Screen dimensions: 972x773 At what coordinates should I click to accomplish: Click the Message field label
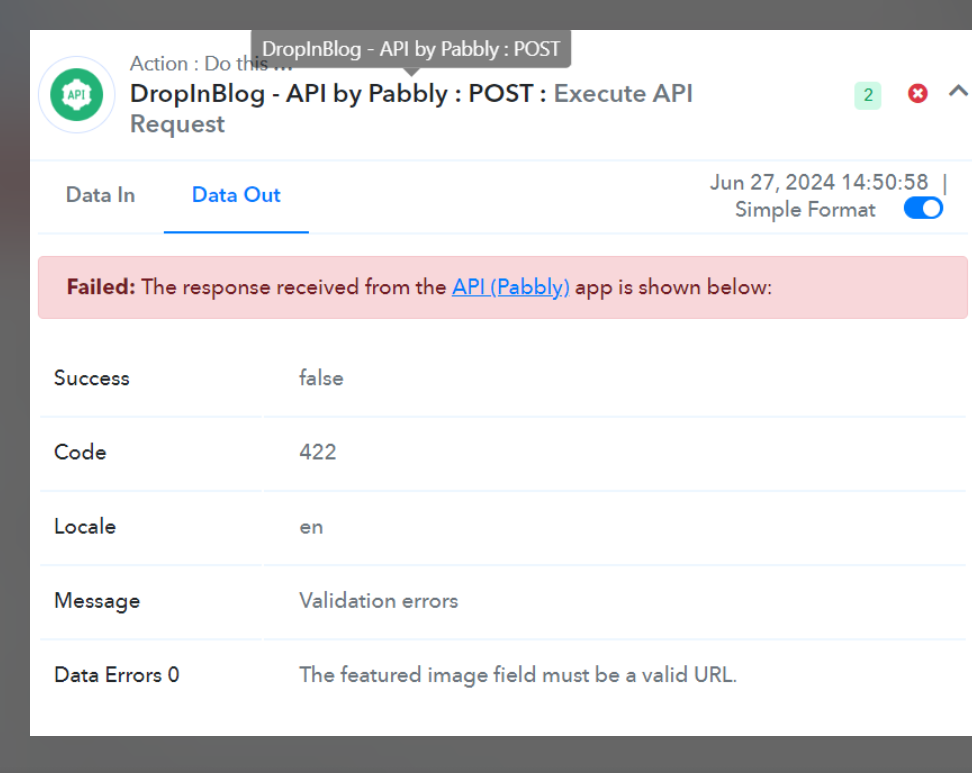pyautogui.click(x=97, y=601)
